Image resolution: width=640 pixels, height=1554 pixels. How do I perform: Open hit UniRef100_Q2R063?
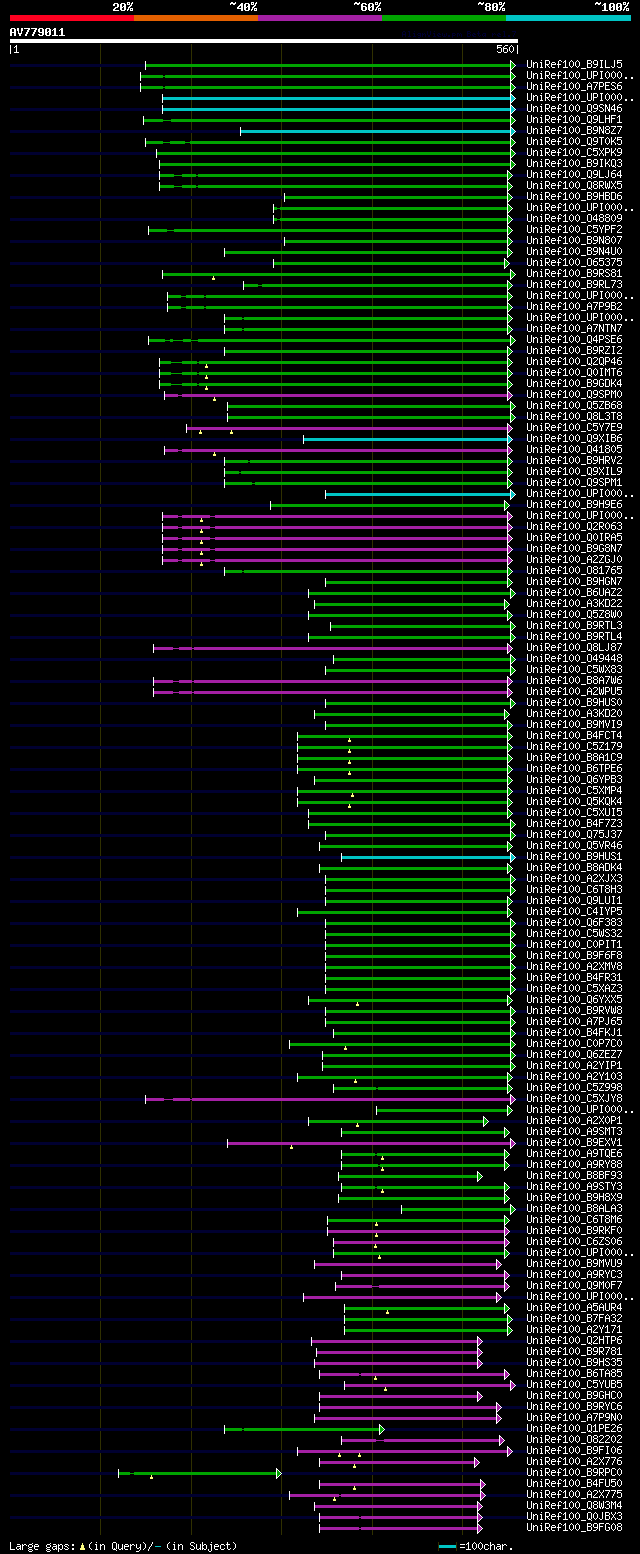pyautogui.click(x=574, y=526)
